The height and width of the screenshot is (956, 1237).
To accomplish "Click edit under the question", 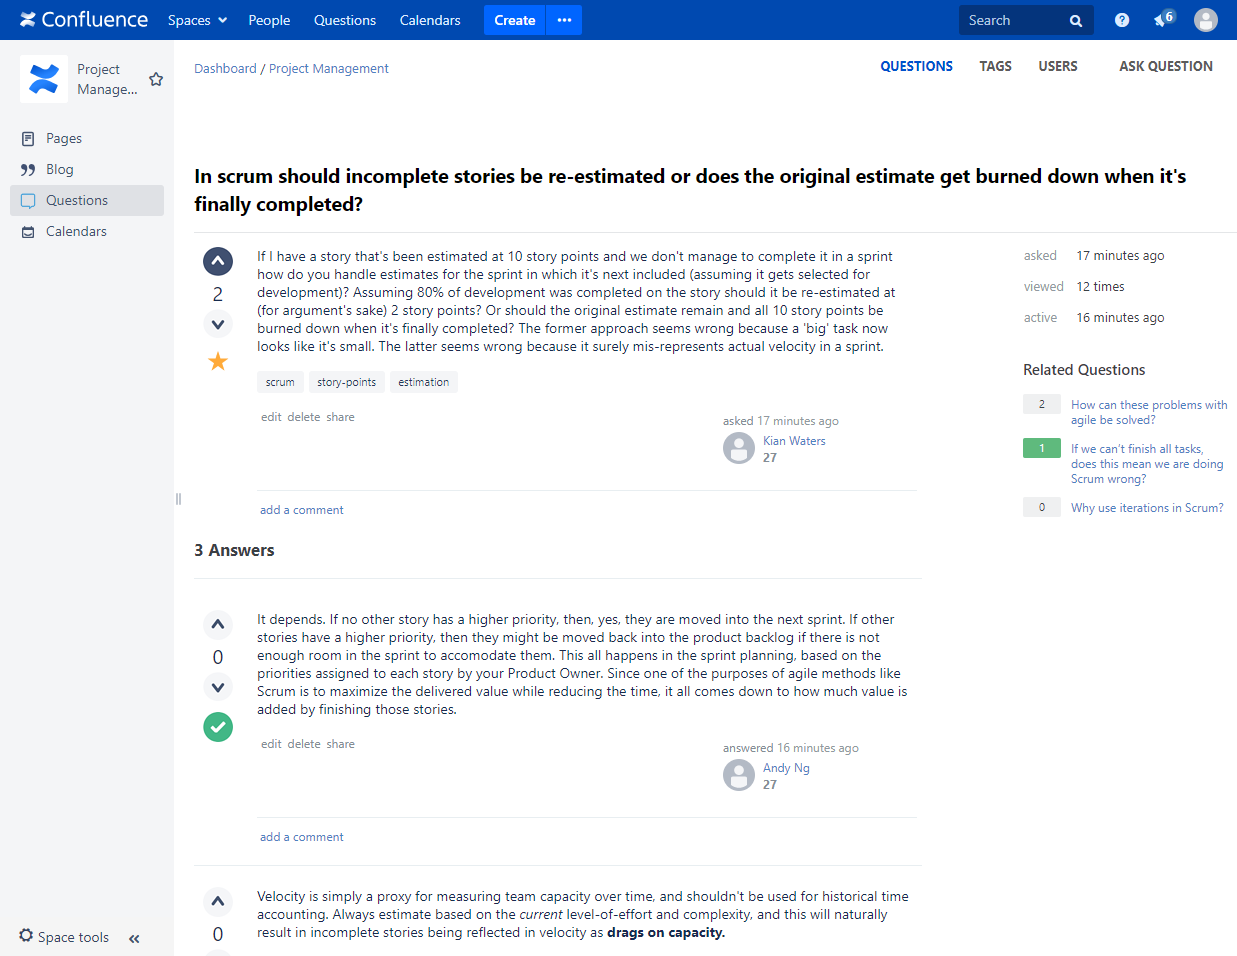I will click(271, 417).
